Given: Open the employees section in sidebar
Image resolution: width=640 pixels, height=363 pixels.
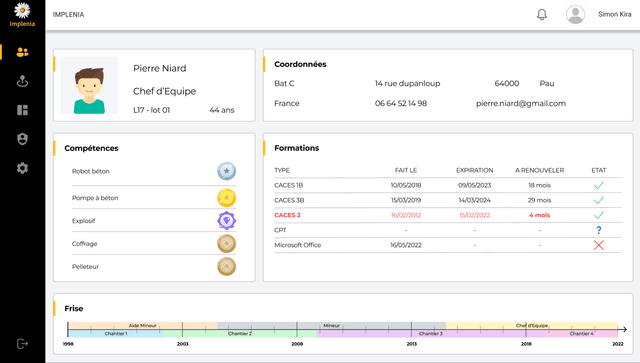Looking at the screenshot, I should click(x=22, y=52).
